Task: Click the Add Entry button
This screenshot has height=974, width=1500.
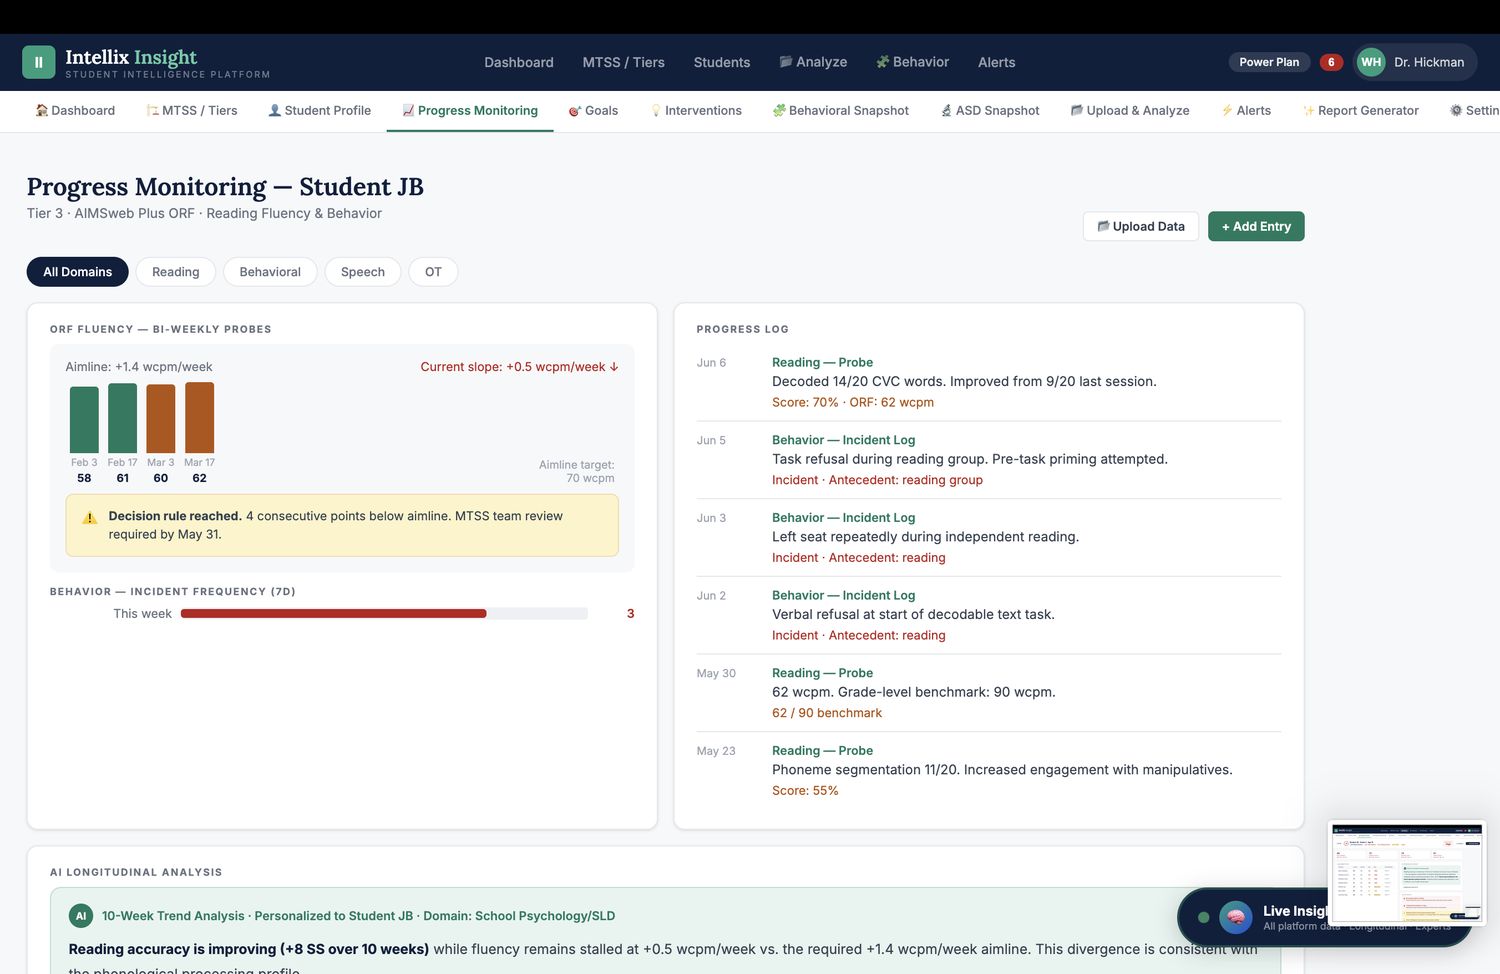Action: coord(1256,227)
